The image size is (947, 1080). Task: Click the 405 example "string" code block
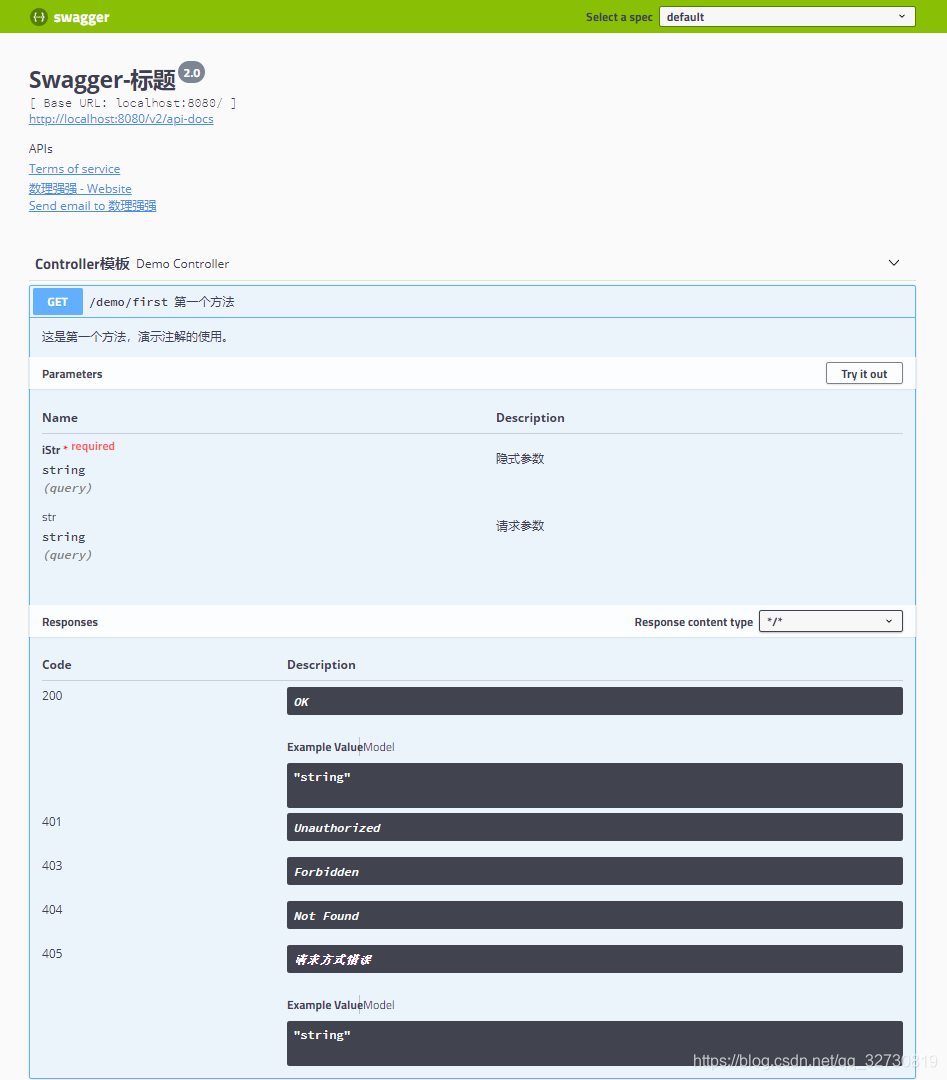[594, 1043]
